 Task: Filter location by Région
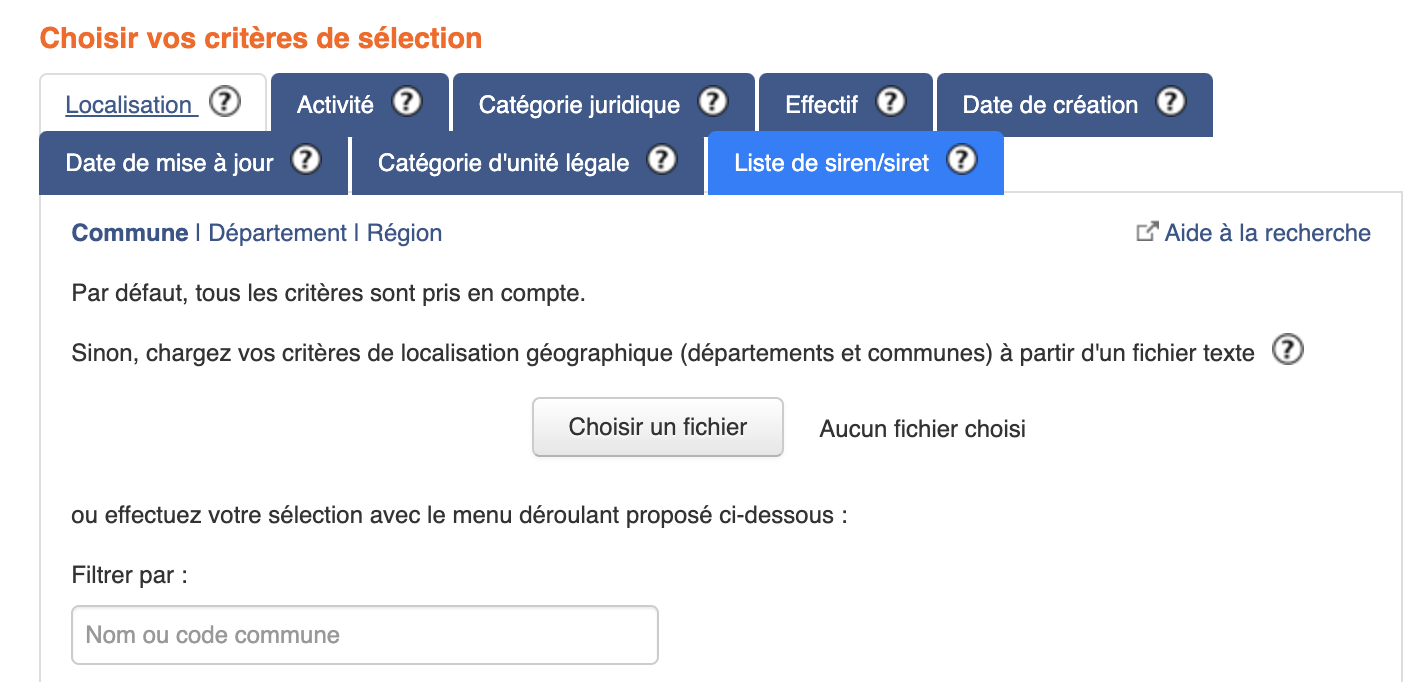tap(404, 233)
